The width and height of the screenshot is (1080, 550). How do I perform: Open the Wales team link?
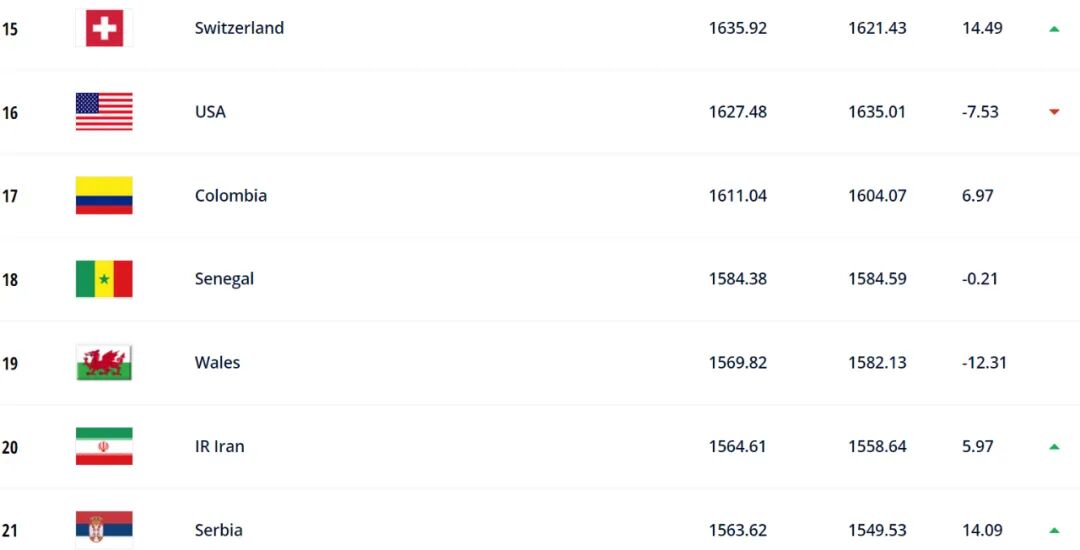pyautogui.click(x=217, y=363)
